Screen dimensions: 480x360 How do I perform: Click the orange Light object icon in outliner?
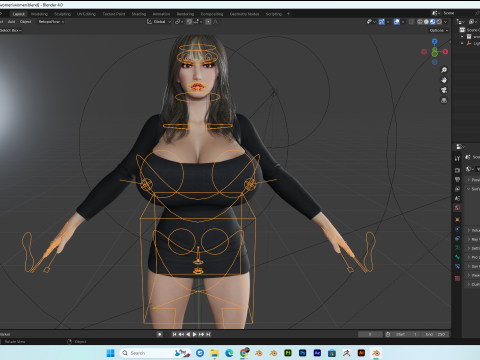pos(469,43)
